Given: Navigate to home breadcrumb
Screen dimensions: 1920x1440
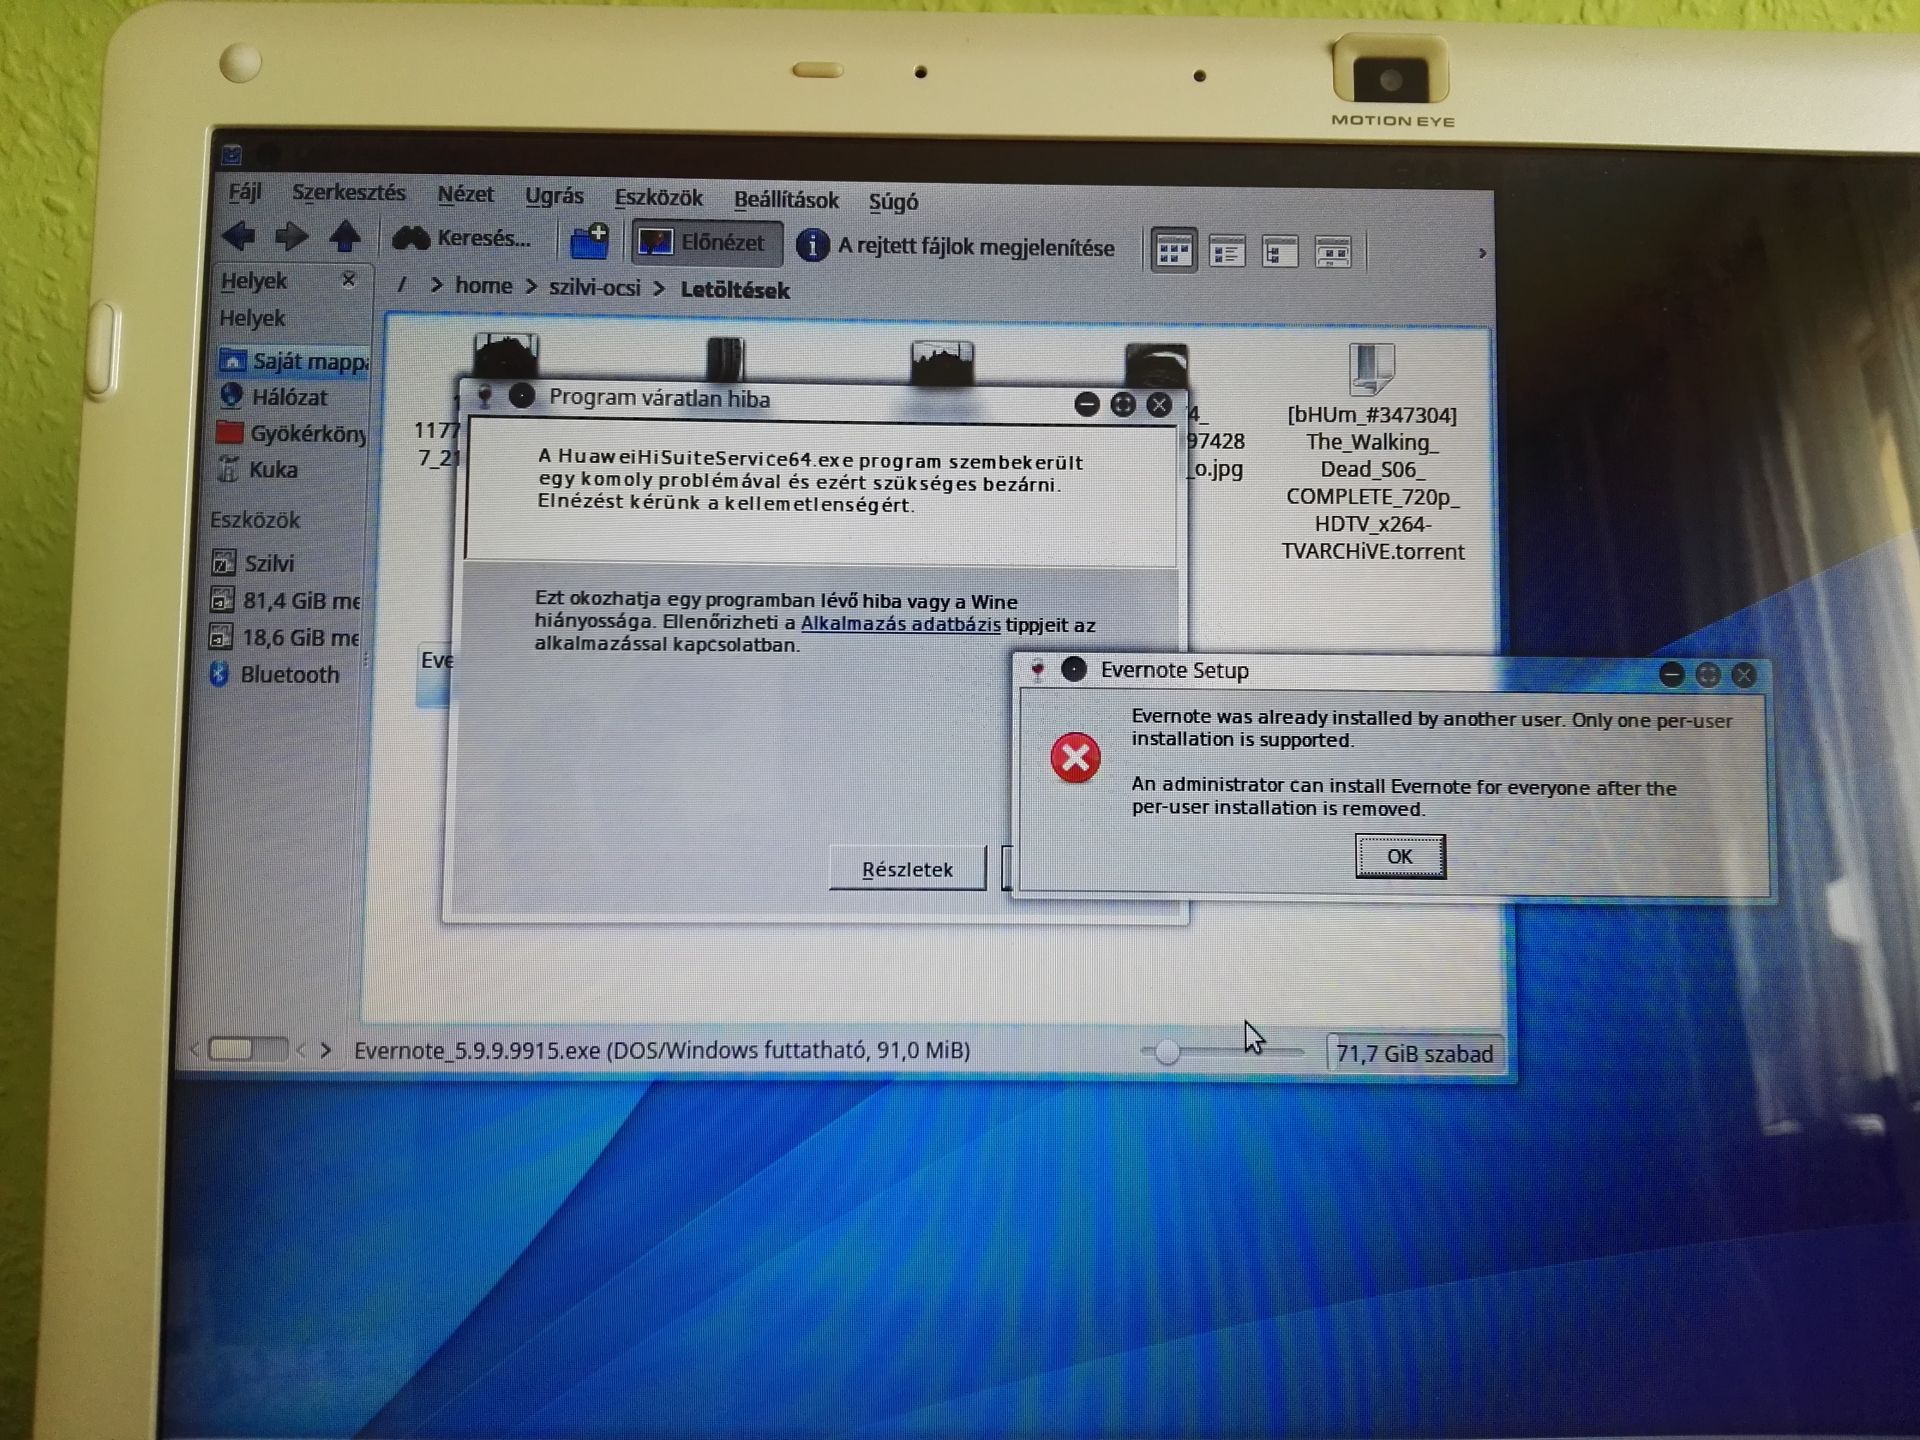Looking at the screenshot, I should tap(483, 286).
